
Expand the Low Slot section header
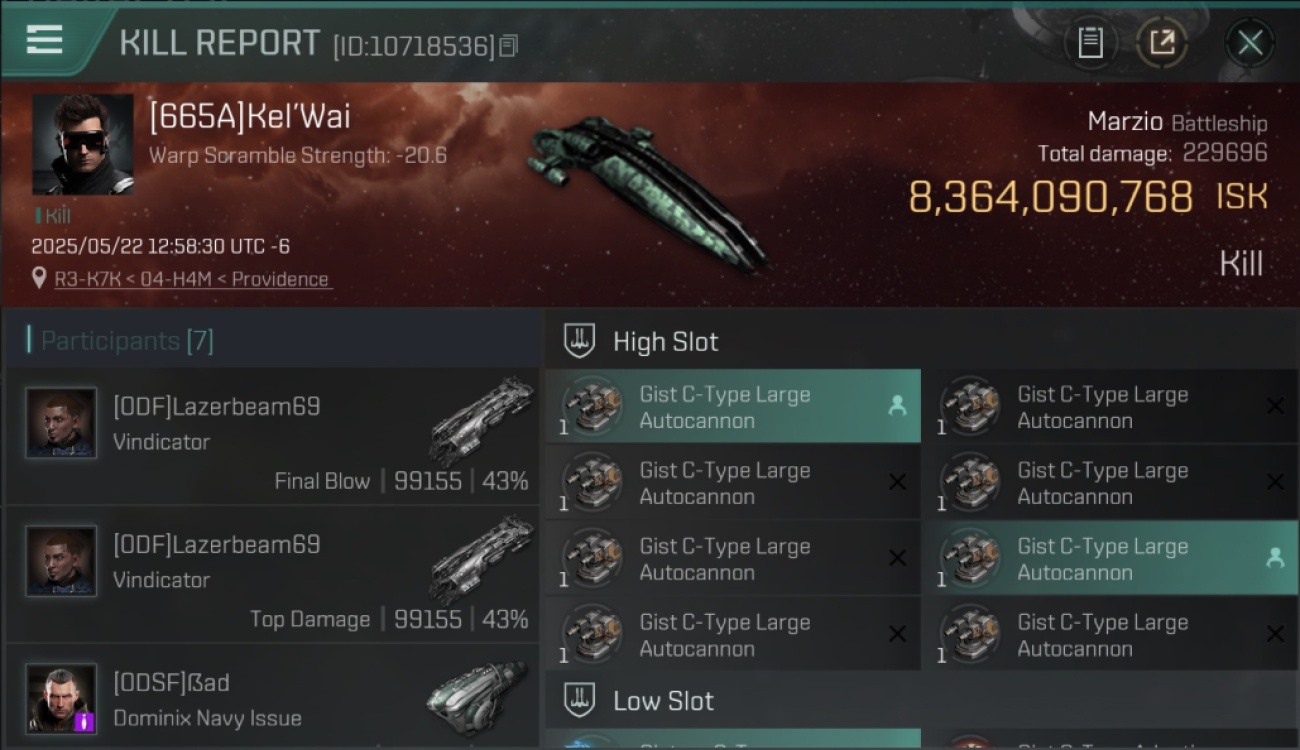pos(921,700)
